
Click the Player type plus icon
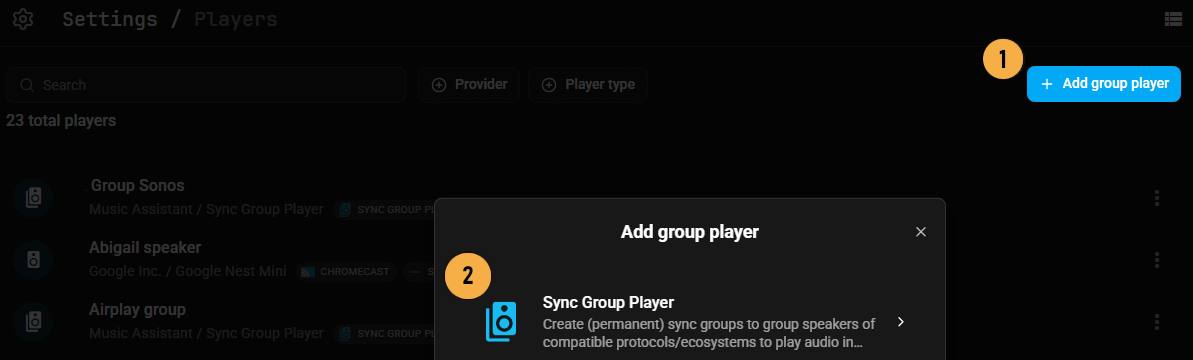(x=549, y=85)
